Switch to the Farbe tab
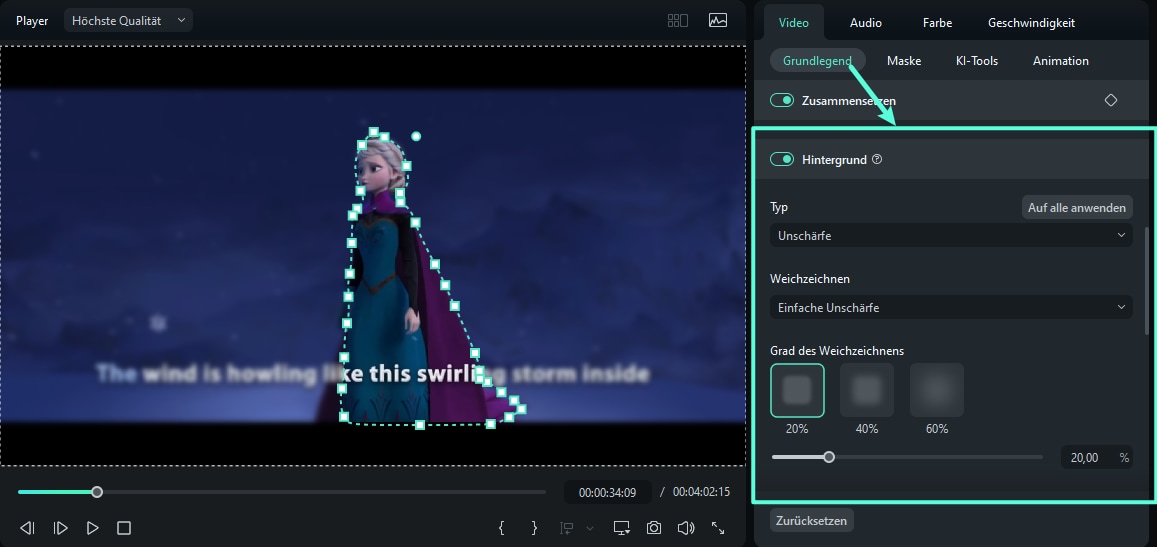The image size is (1157, 547). click(937, 23)
